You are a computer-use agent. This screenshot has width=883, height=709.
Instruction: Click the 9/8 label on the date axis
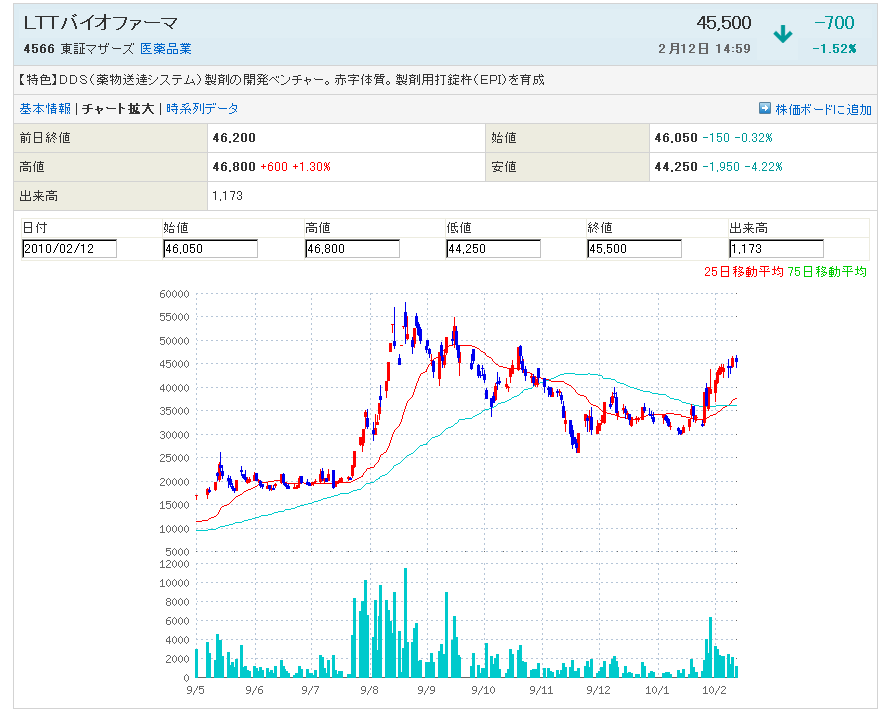369,690
